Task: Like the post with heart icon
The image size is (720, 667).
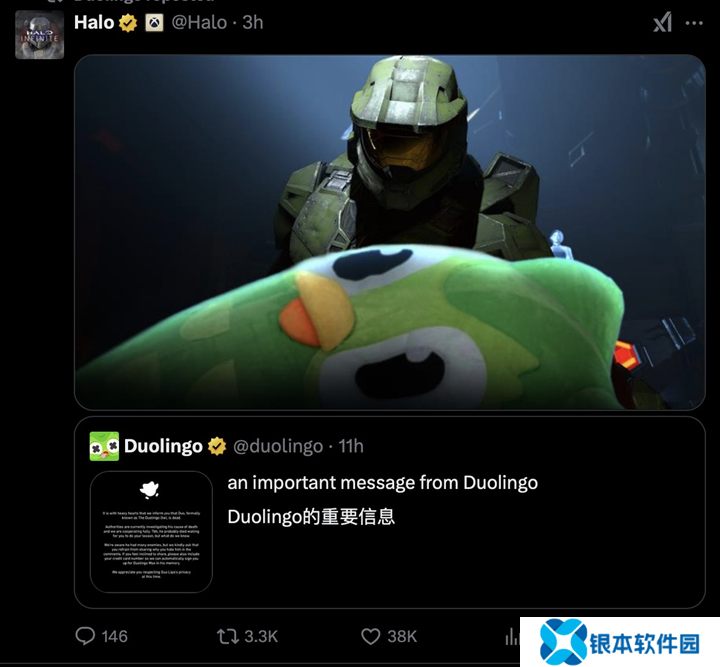Action: tap(371, 636)
